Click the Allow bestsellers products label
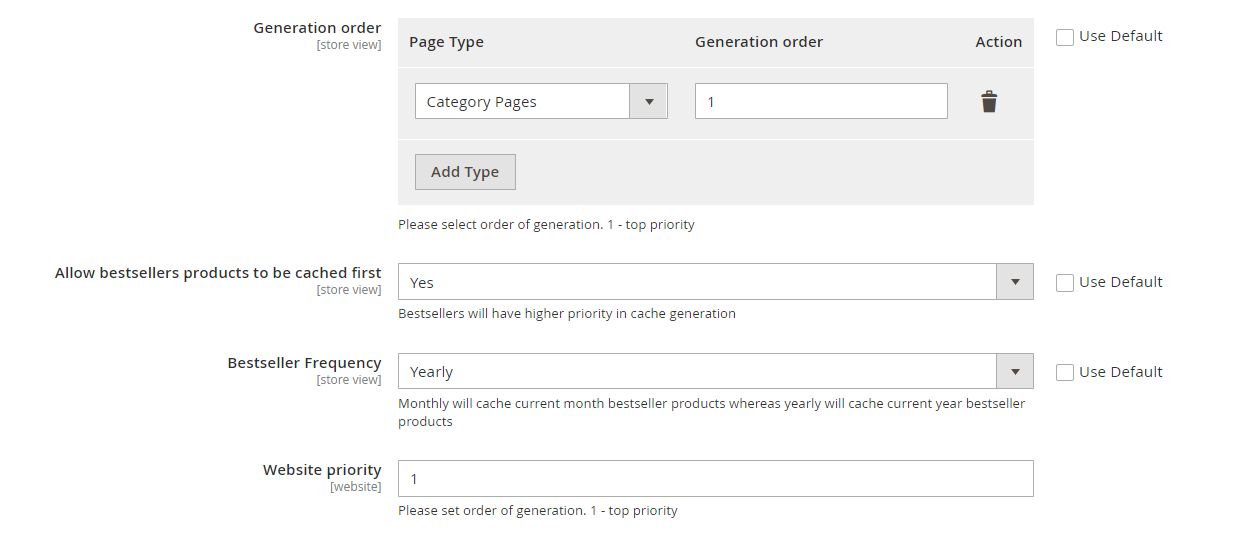The width and height of the screenshot is (1235, 541). (218, 273)
